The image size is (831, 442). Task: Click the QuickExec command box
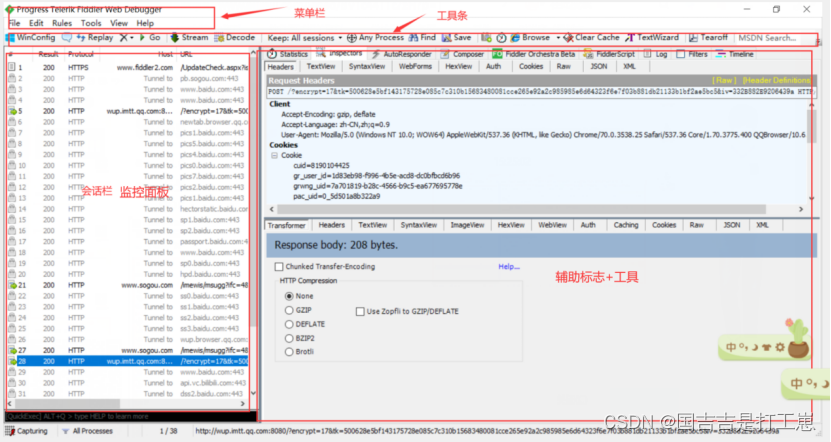[x=130, y=417]
